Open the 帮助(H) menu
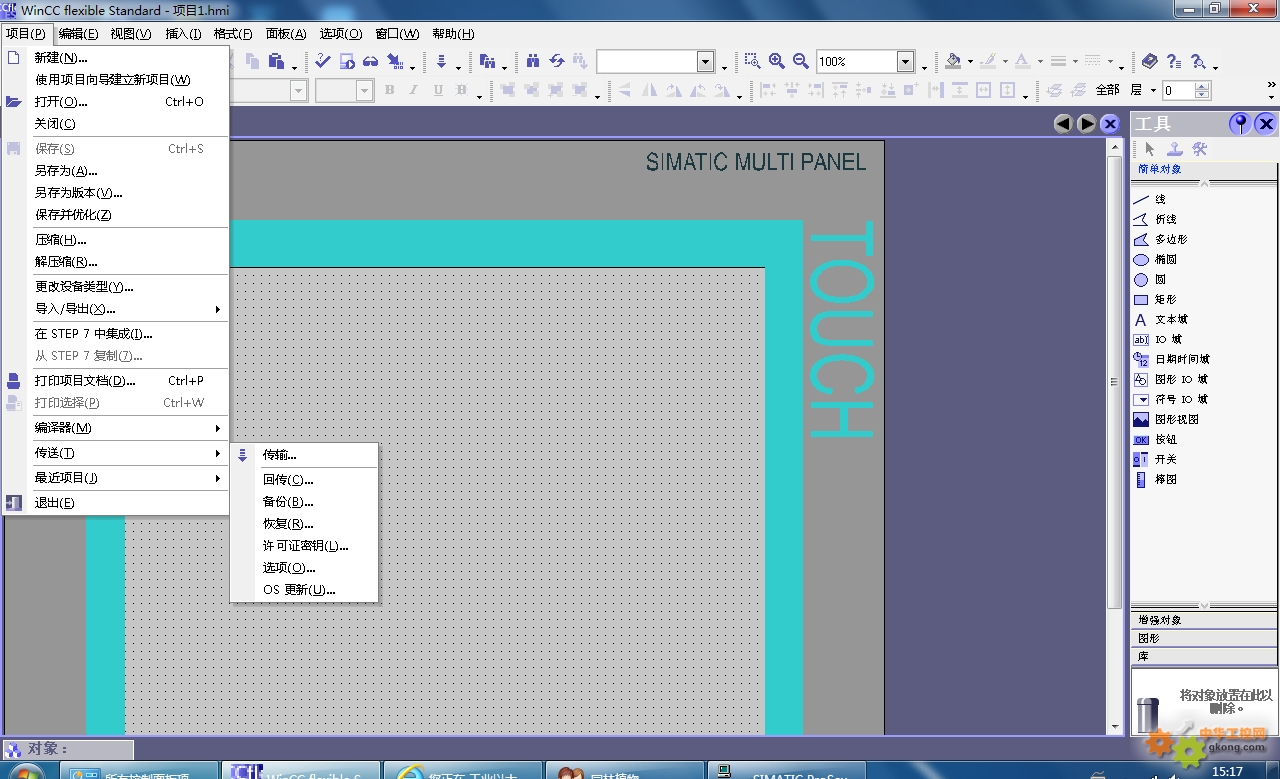This screenshot has width=1280, height=779. [x=453, y=34]
